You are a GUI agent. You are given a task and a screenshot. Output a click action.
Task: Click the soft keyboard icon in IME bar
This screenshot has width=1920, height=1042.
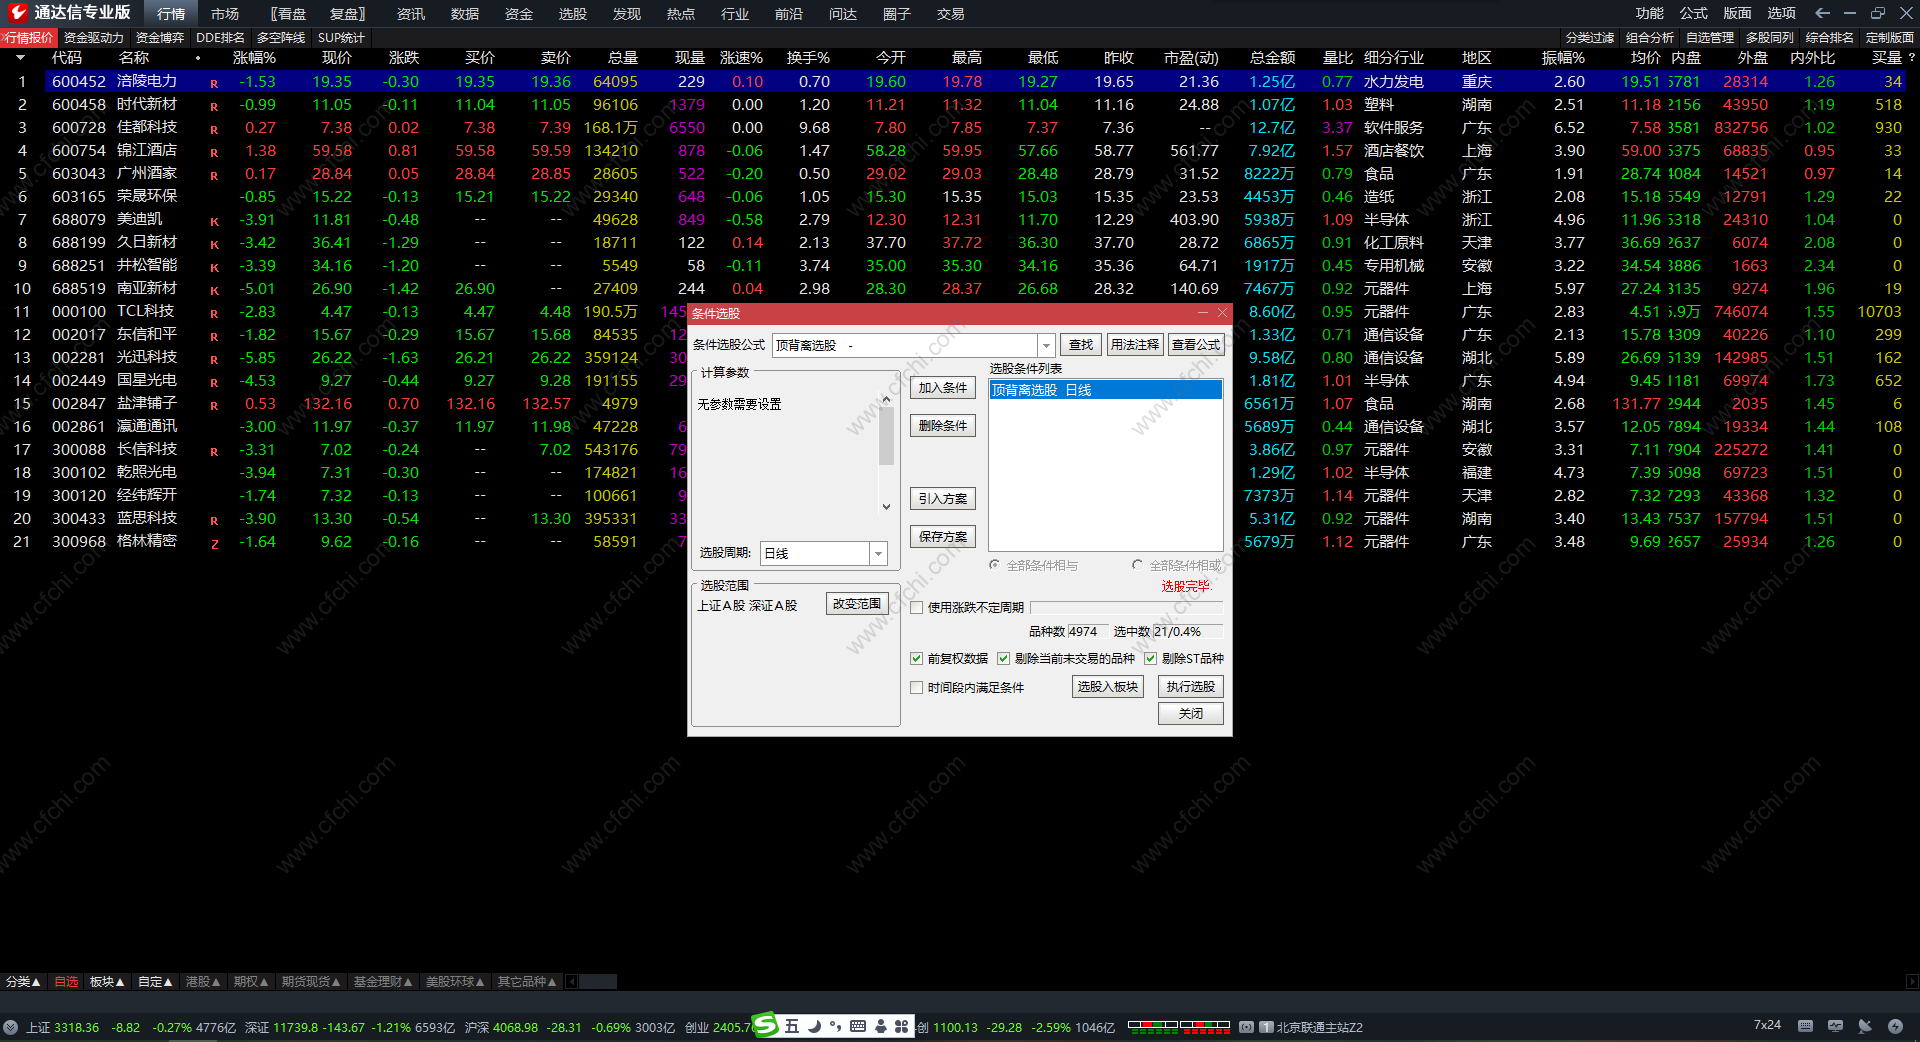pos(858,1026)
